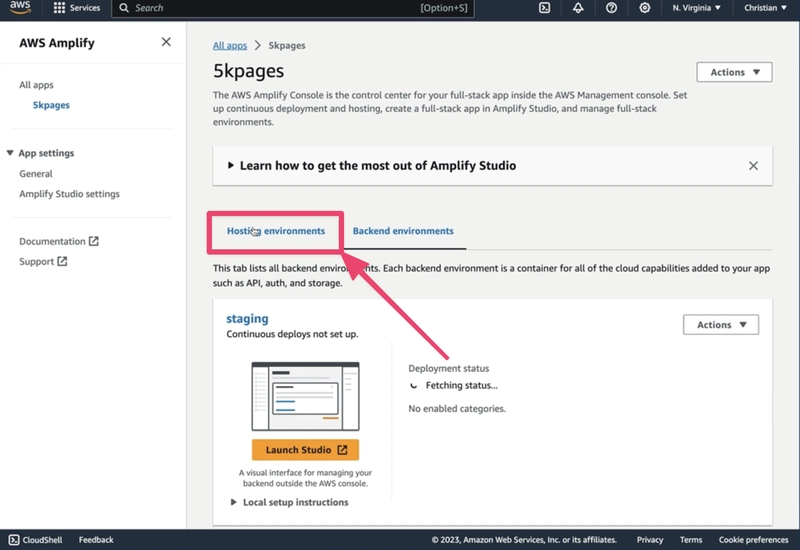Collapse the App settings section
The height and width of the screenshot is (550, 800).
point(40,153)
